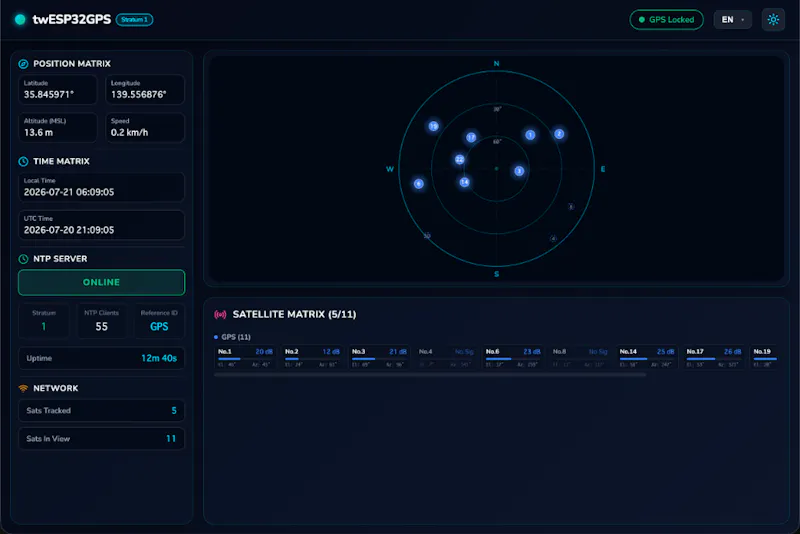This screenshot has height=534, width=800.
Task: Click the twESP32GPS title
Action: (71, 19)
